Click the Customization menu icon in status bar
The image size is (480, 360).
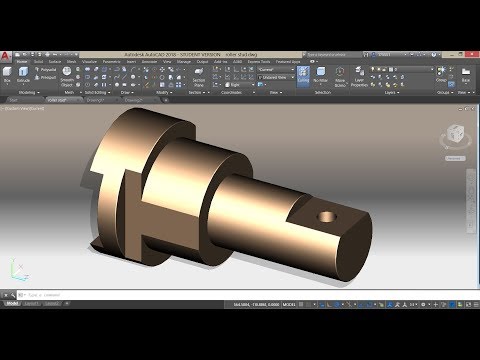pos(476,304)
